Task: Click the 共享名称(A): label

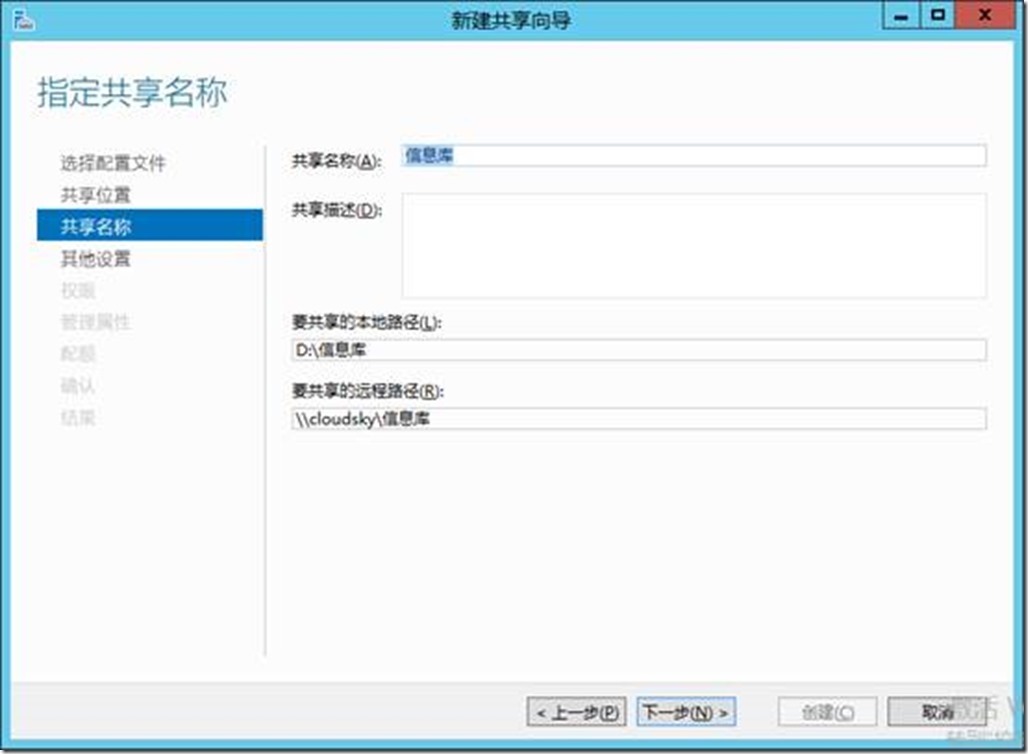Action: tap(336, 161)
